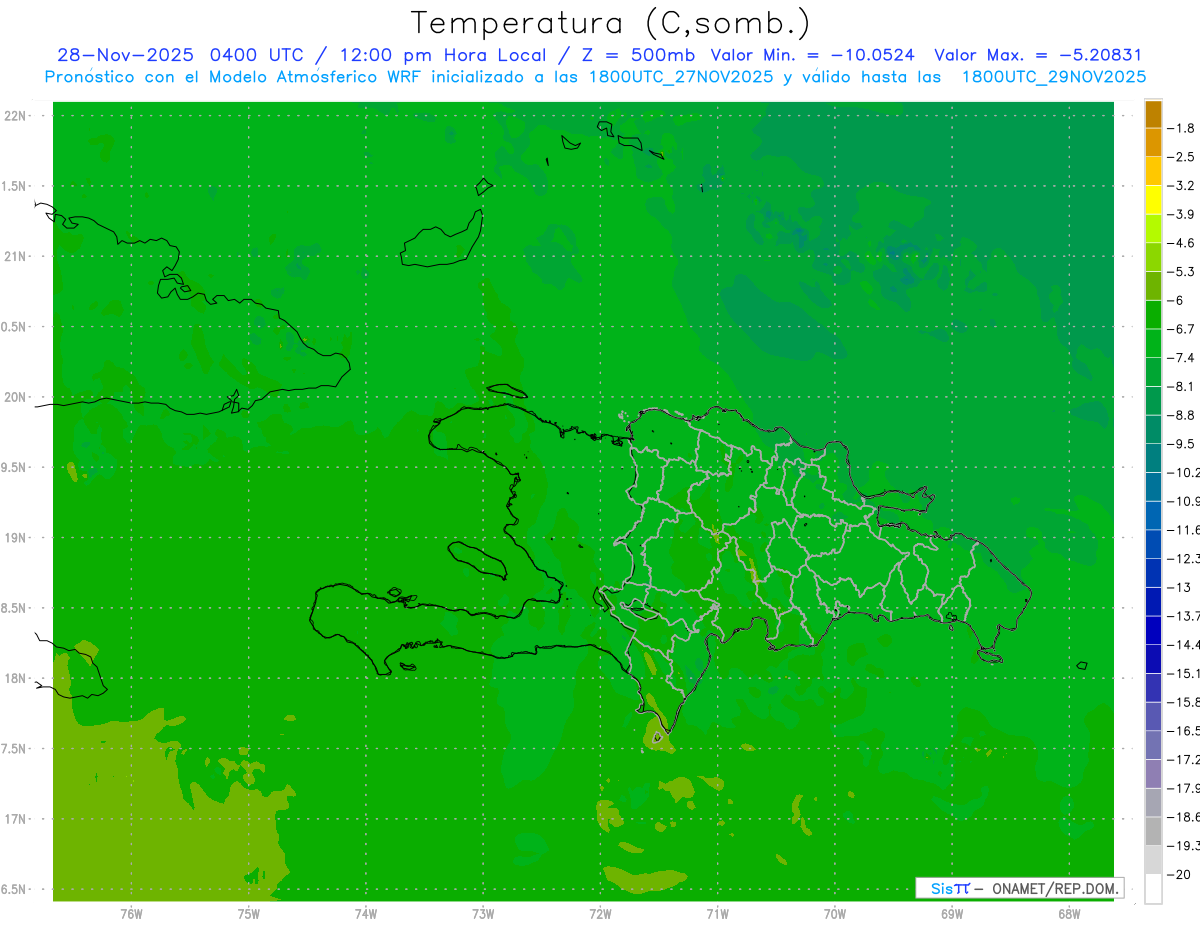1200x927 pixels.
Task: Pick the light gray swatch above -20
Action: pyautogui.click(x=1153, y=860)
